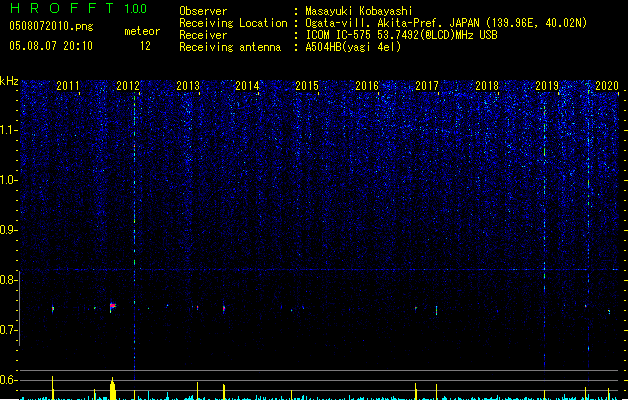
Task: Click the date stamp 05.08.07 20:10
Action: pos(51,46)
